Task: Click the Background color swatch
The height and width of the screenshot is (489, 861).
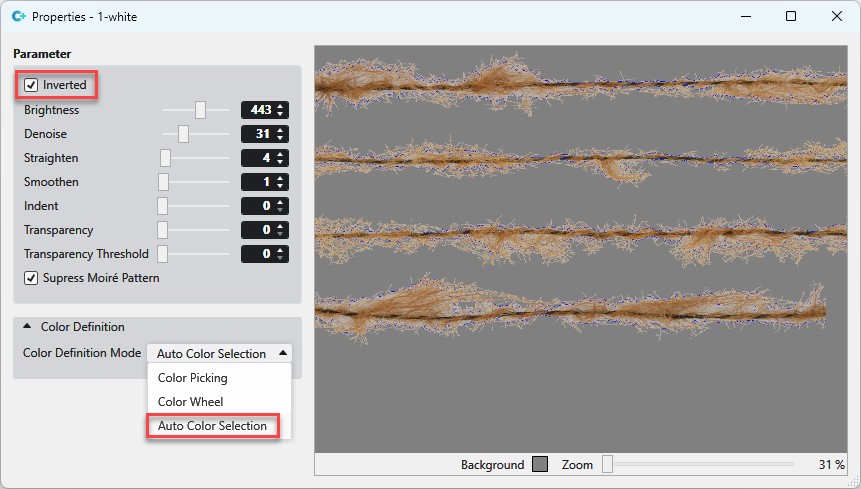Action: [x=540, y=464]
